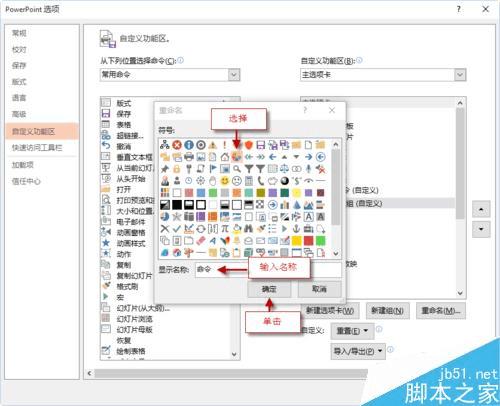The width and height of the screenshot is (500, 406).
Task: Go to the 校对 options category
Action: [19, 49]
